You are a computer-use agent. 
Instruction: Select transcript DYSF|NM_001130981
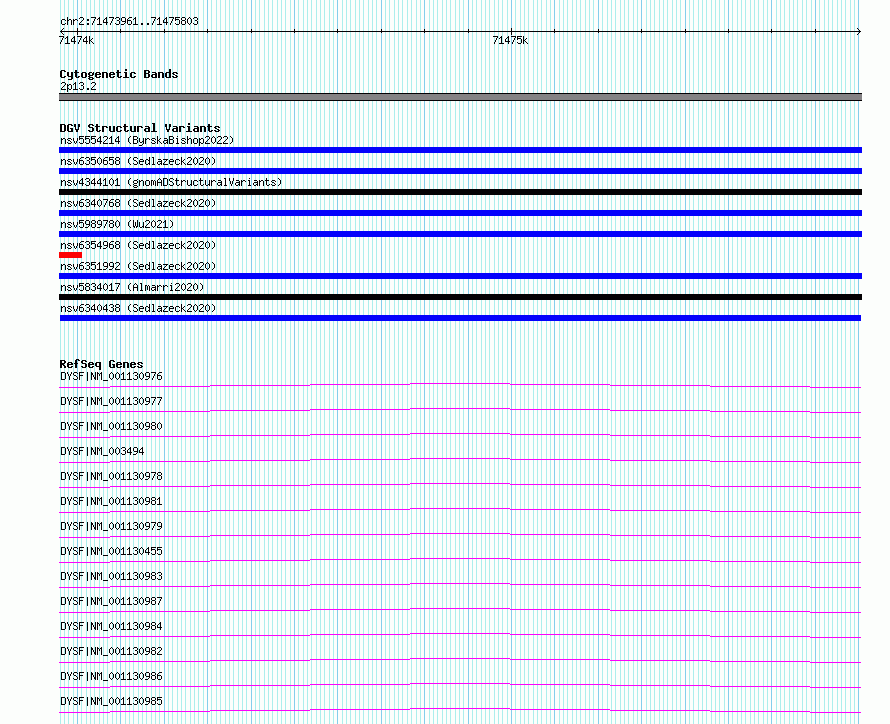pyautogui.click(x=111, y=501)
